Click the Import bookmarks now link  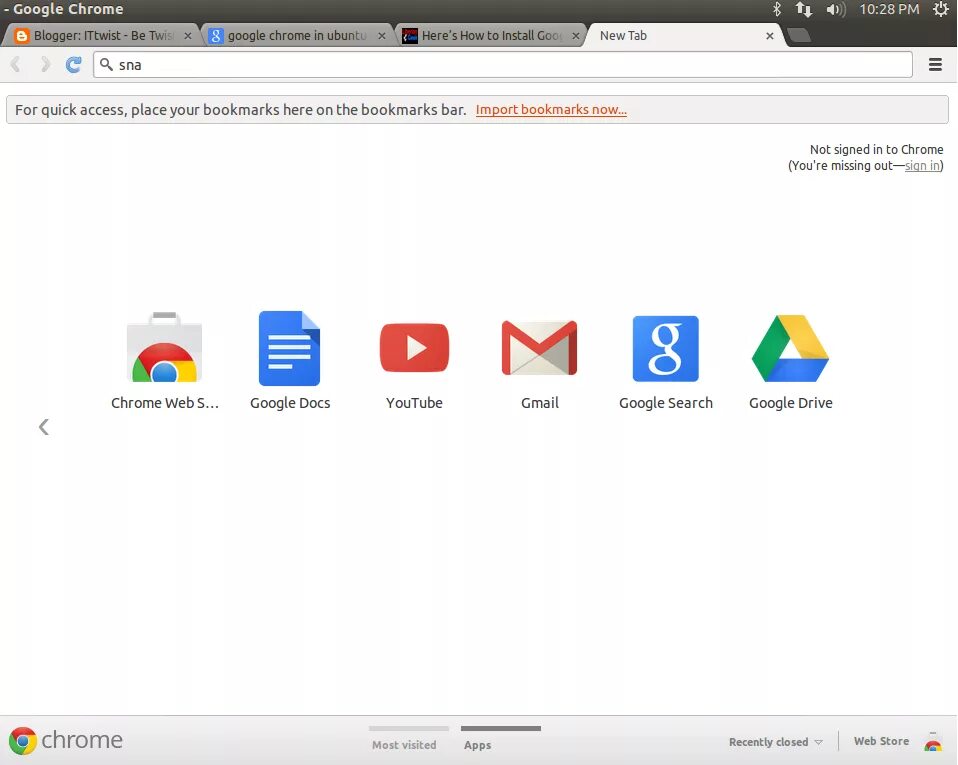click(551, 109)
